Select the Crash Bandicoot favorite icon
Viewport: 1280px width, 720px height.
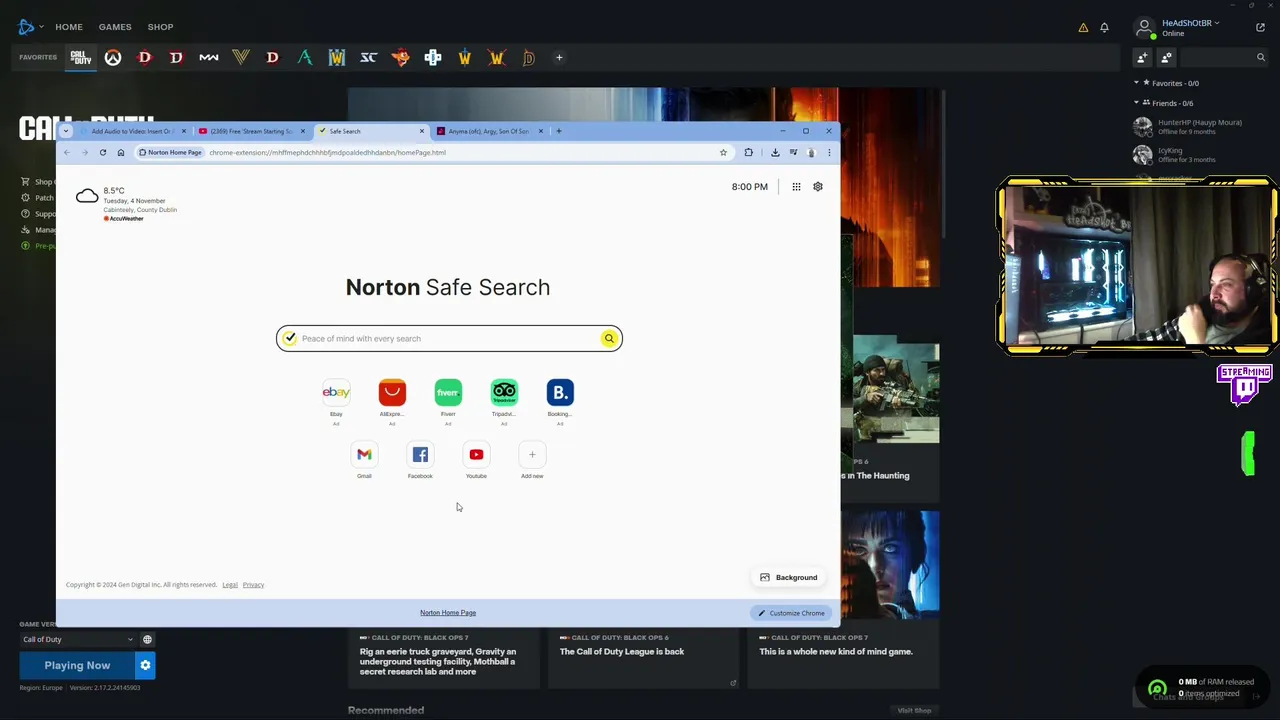click(400, 58)
